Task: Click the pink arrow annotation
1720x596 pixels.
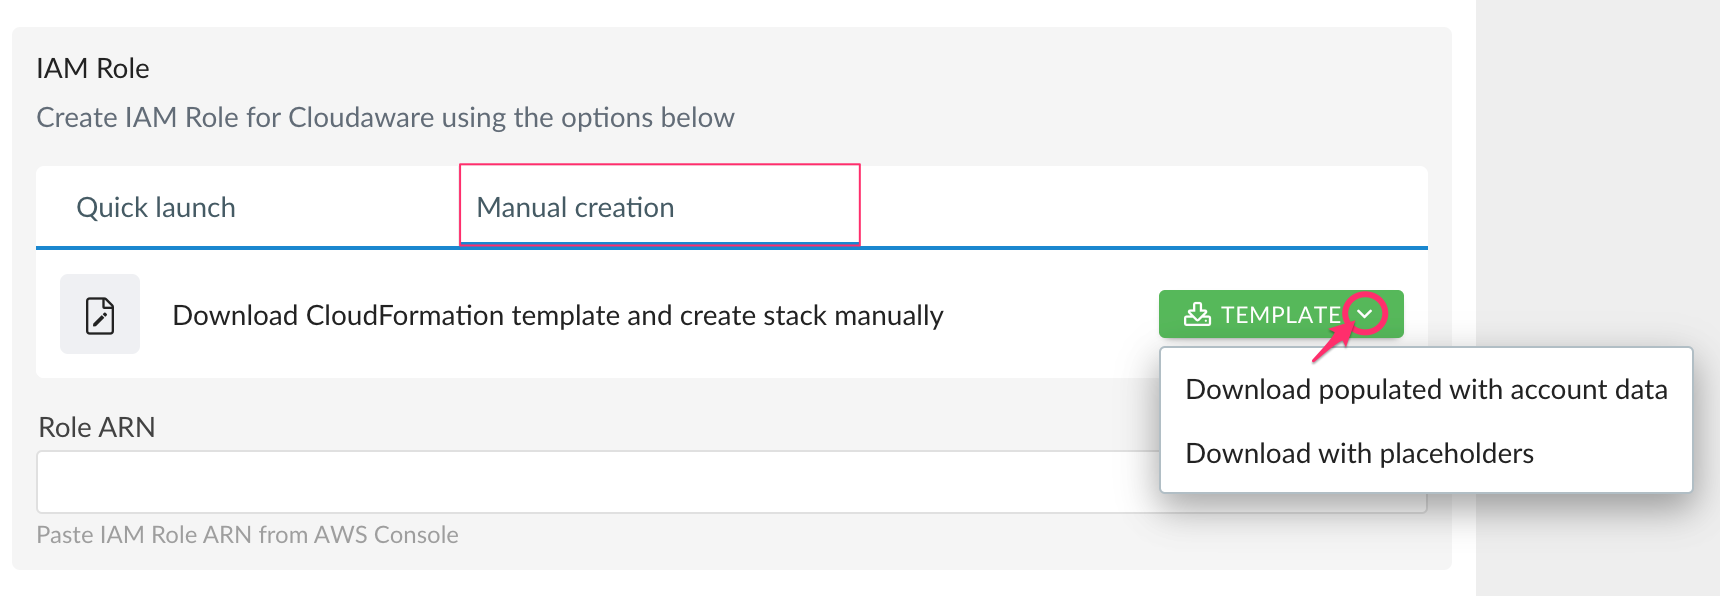Action: [x=1332, y=345]
